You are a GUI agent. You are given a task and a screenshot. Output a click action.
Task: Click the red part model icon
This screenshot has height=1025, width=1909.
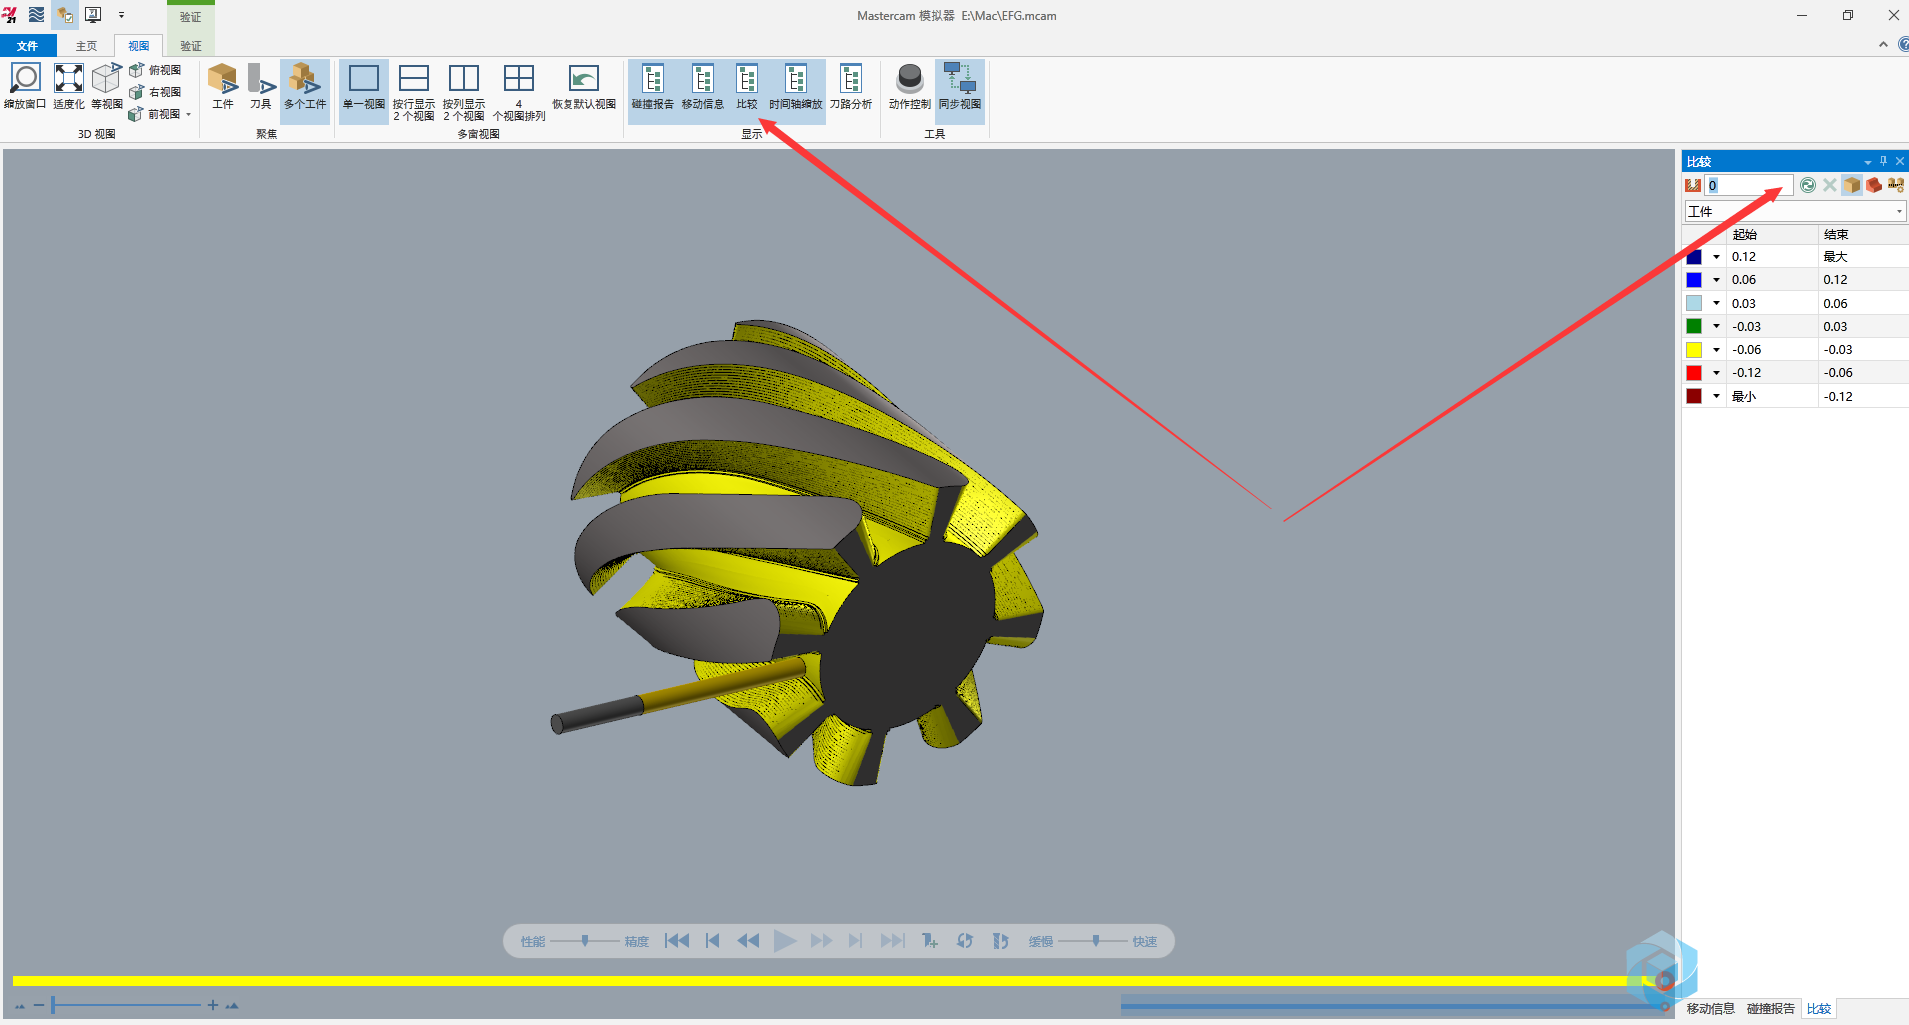click(1874, 185)
